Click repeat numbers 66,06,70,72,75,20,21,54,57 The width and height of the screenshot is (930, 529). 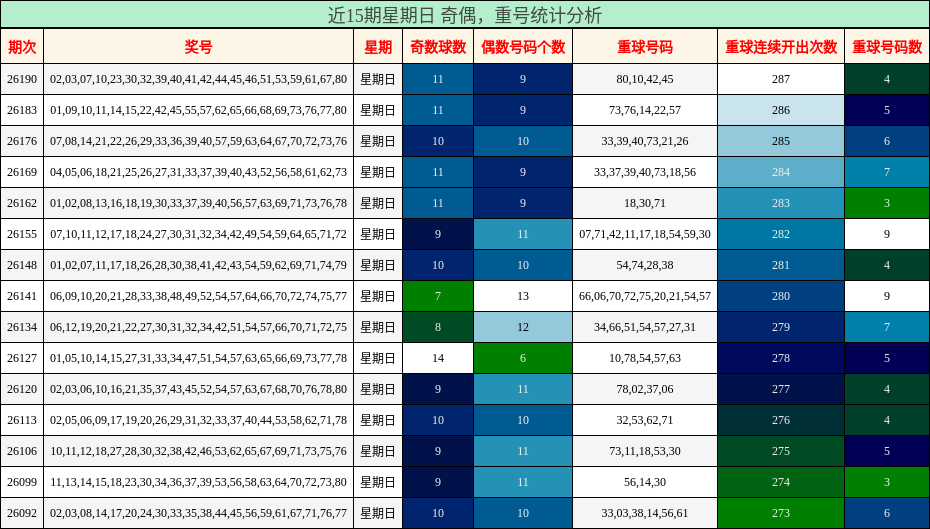pyautogui.click(x=645, y=296)
